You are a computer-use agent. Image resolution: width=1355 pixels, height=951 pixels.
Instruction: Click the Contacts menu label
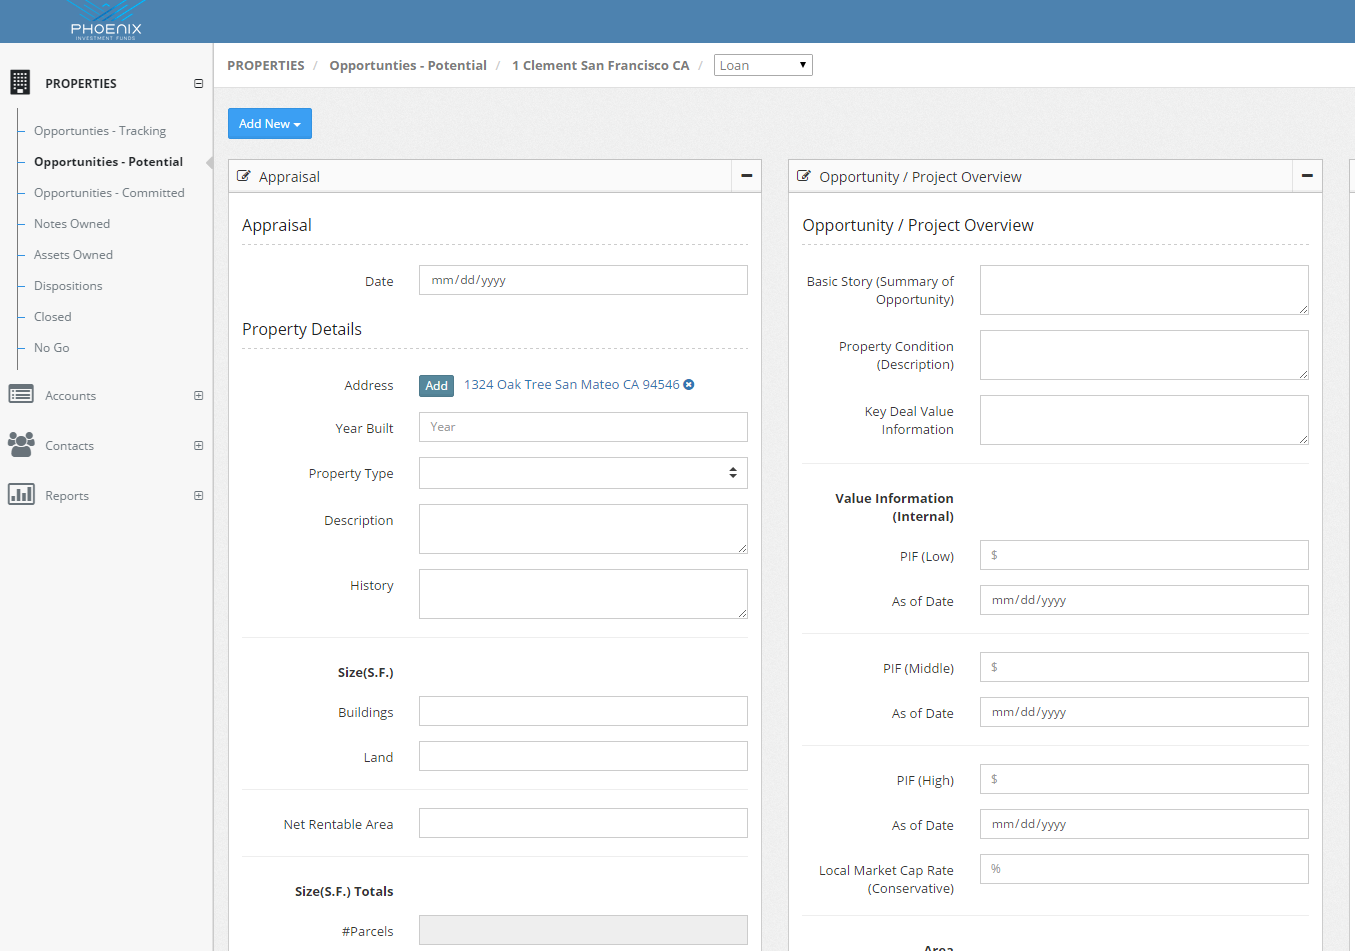(69, 445)
